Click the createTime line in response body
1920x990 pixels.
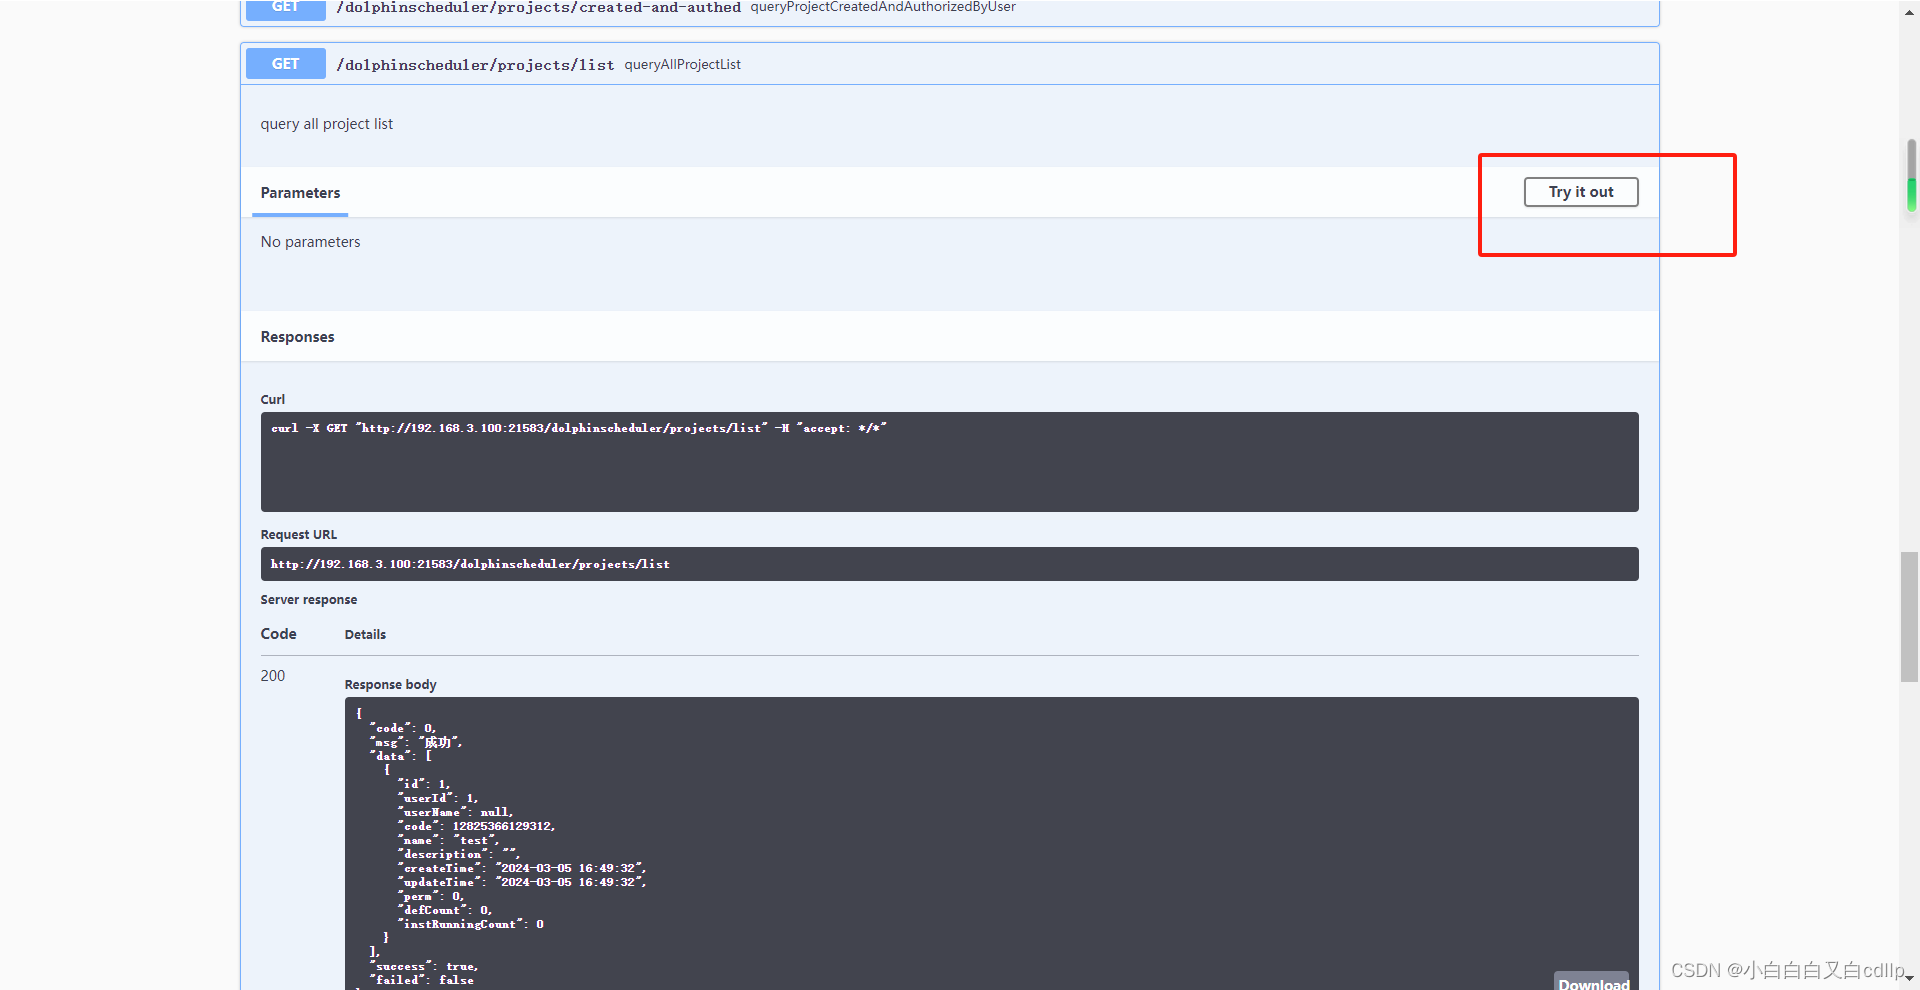pos(522,868)
